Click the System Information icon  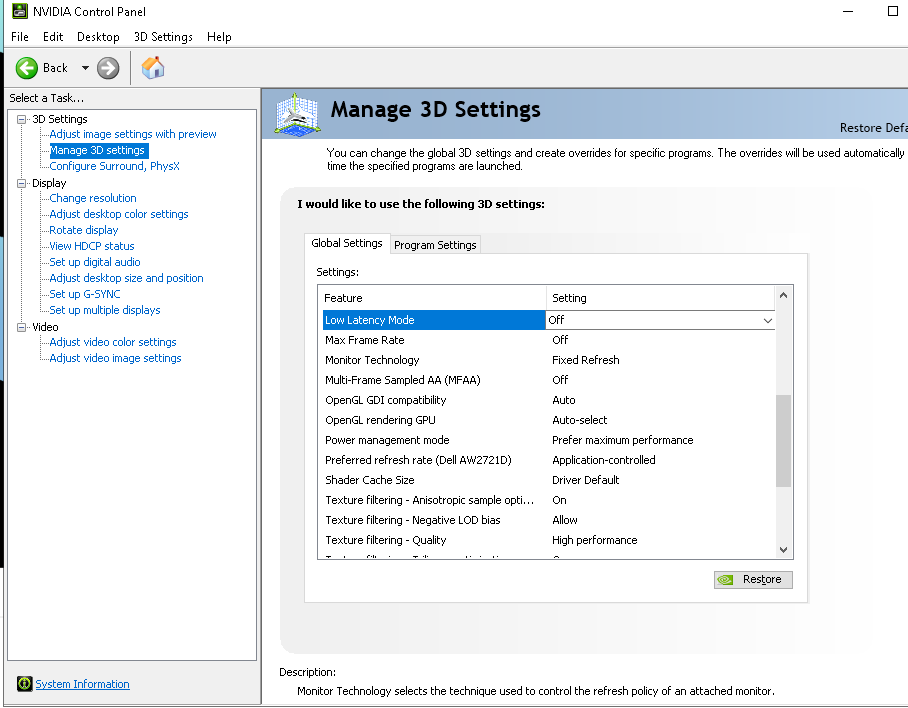click(24, 684)
